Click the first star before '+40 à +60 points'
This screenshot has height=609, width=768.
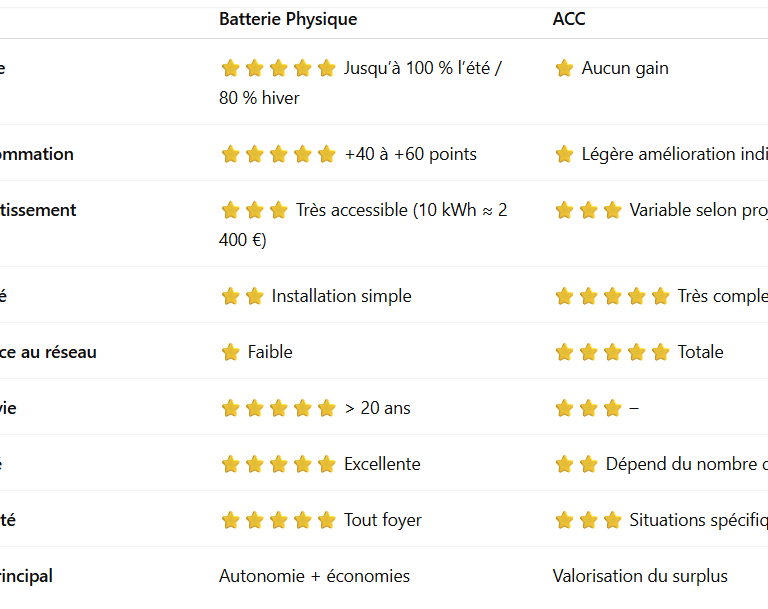(231, 155)
